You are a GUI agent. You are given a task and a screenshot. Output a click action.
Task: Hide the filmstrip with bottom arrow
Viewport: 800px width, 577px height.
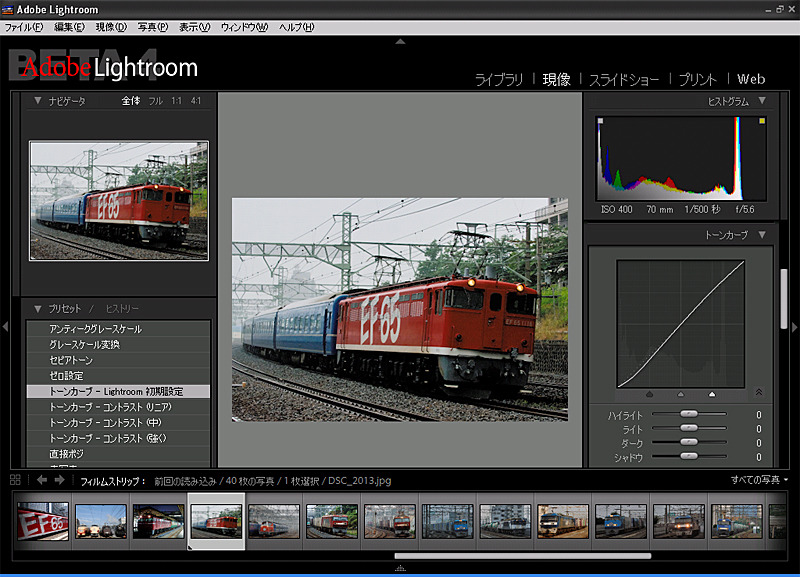[401, 568]
